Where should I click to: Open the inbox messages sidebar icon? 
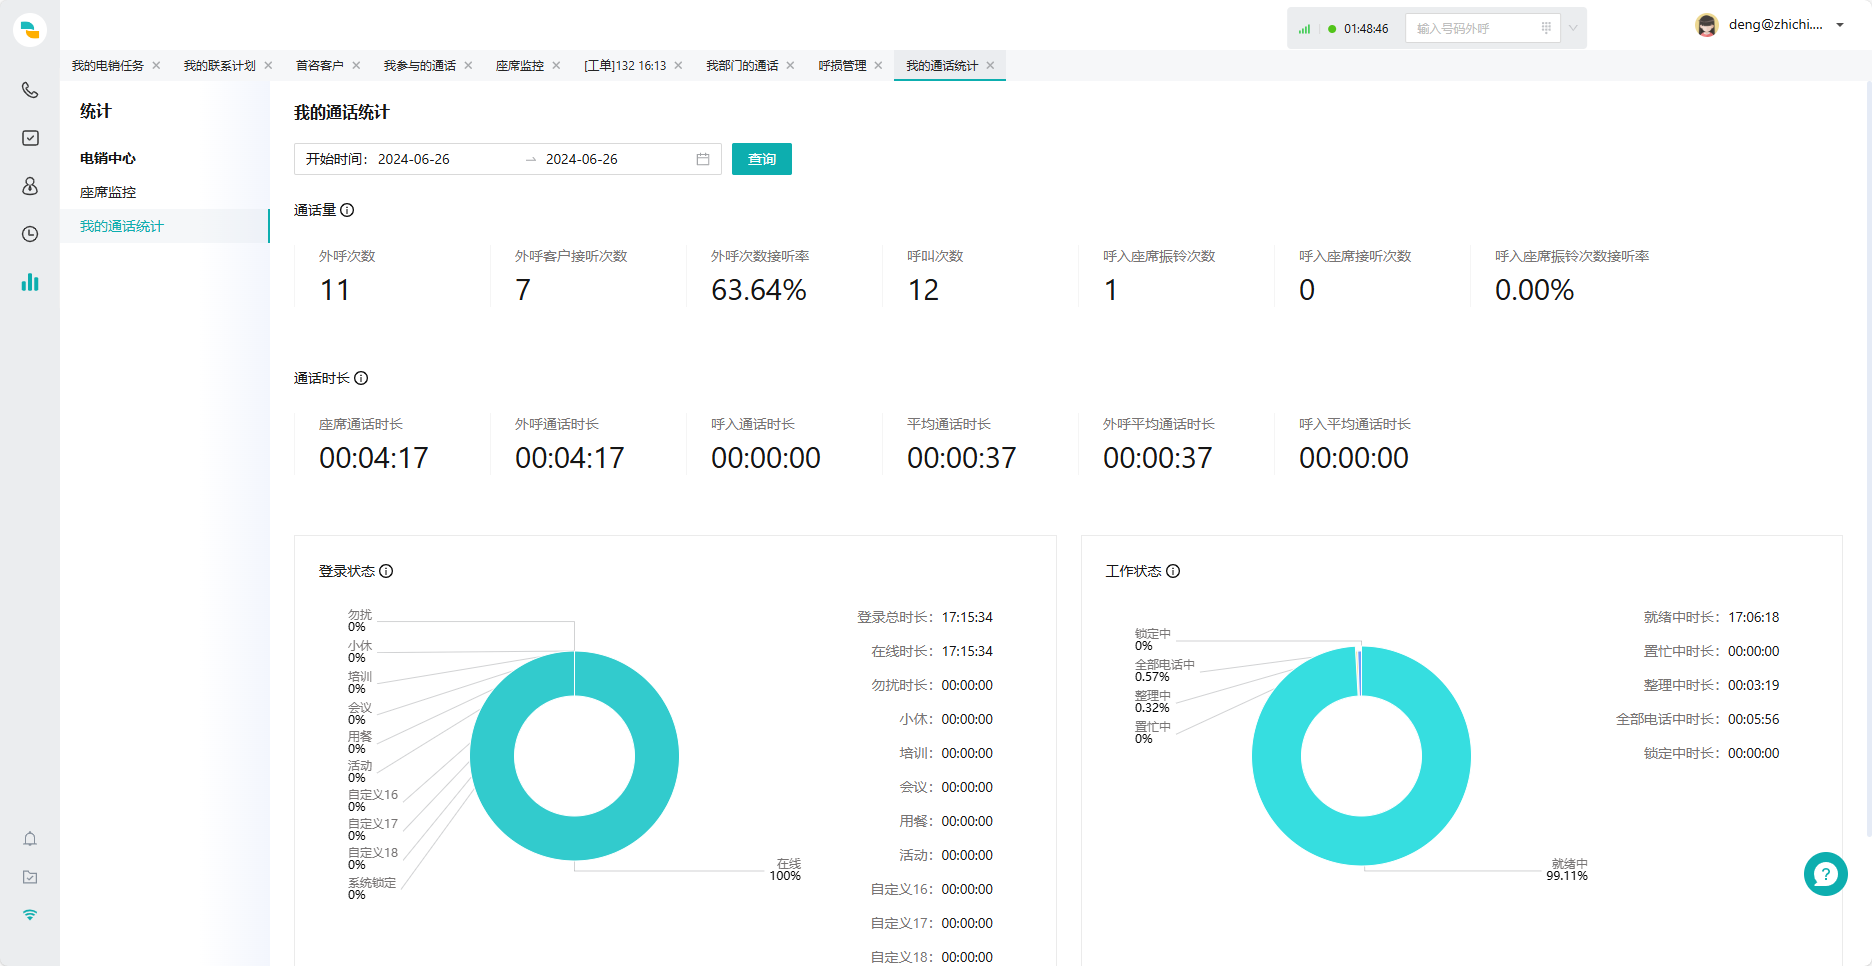pos(30,877)
